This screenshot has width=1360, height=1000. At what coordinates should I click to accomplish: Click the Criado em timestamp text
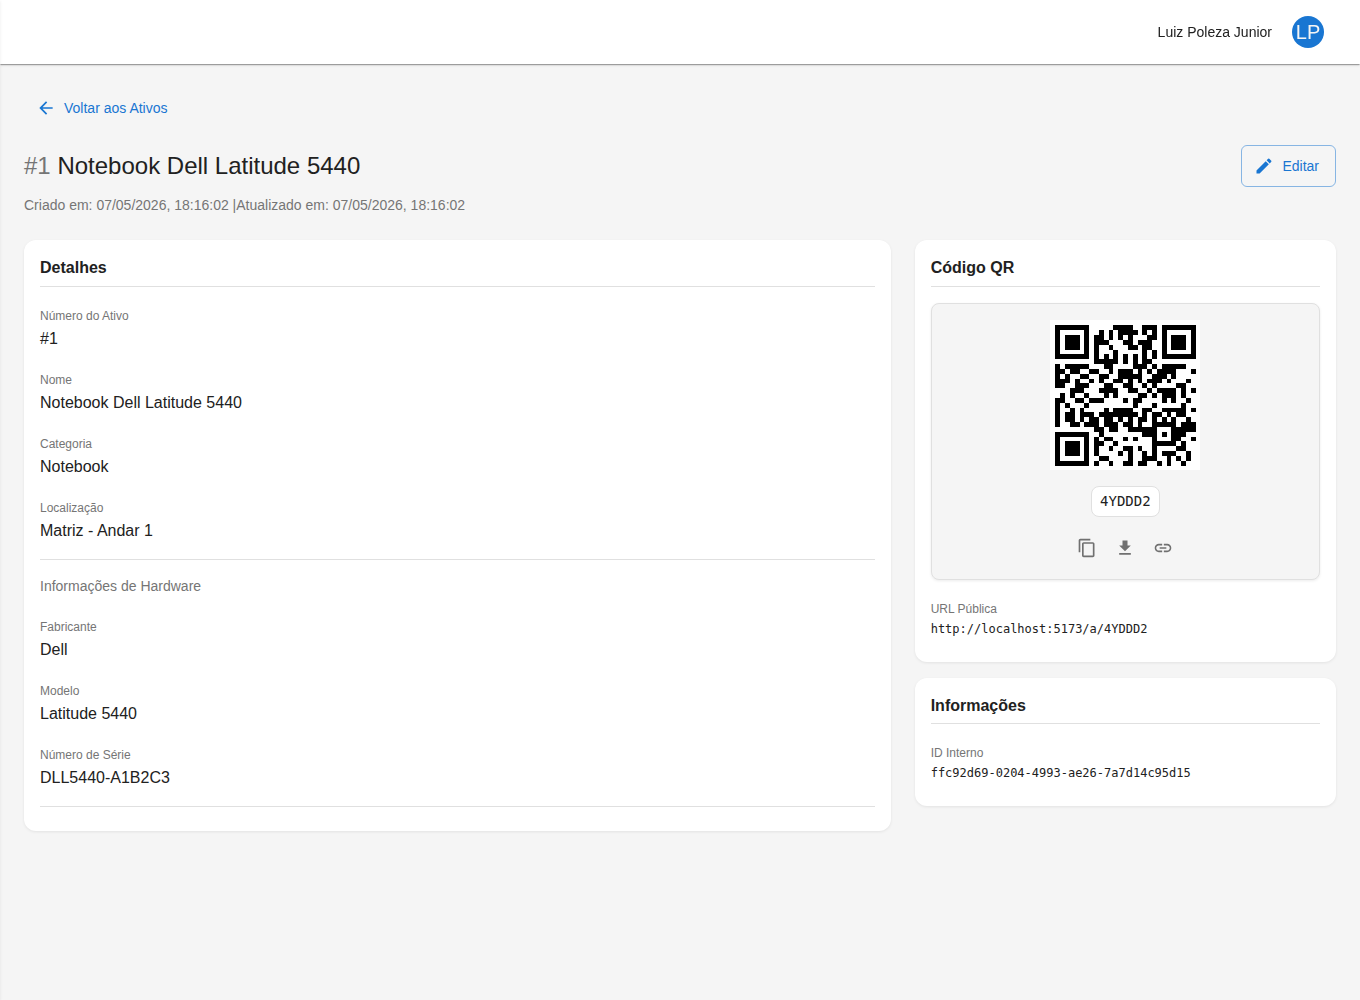126,205
